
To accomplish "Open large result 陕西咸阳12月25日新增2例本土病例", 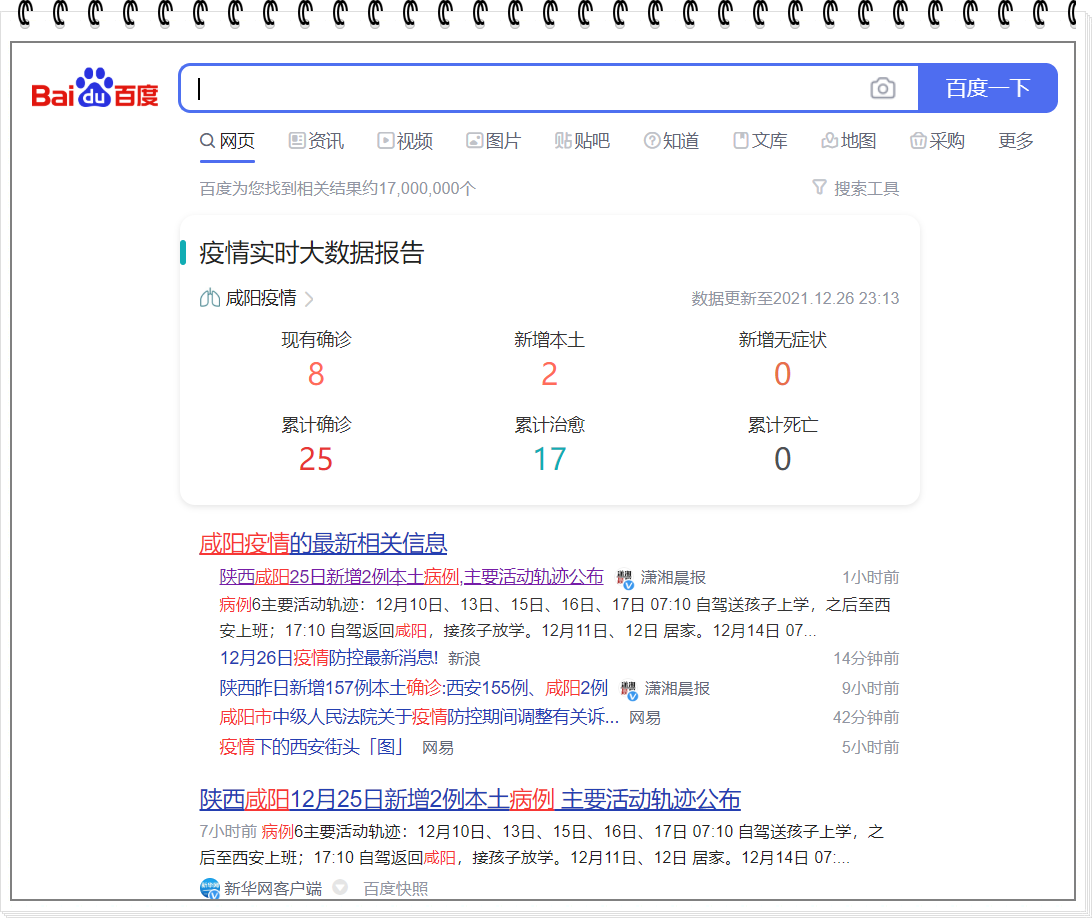I will point(470,800).
